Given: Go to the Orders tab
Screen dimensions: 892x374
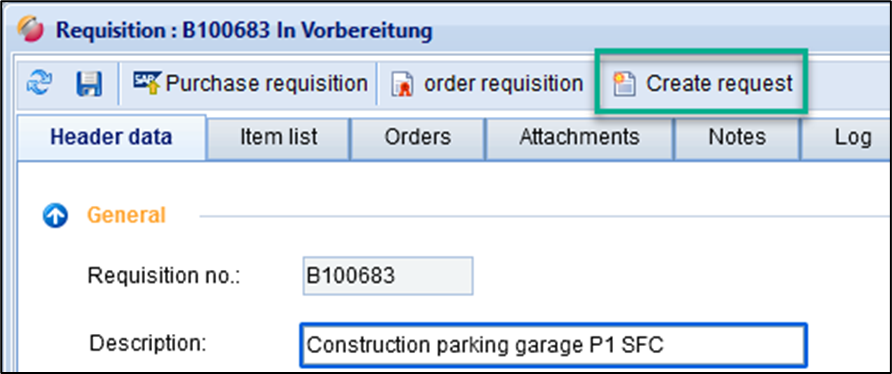Looking at the screenshot, I should click(x=418, y=137).
